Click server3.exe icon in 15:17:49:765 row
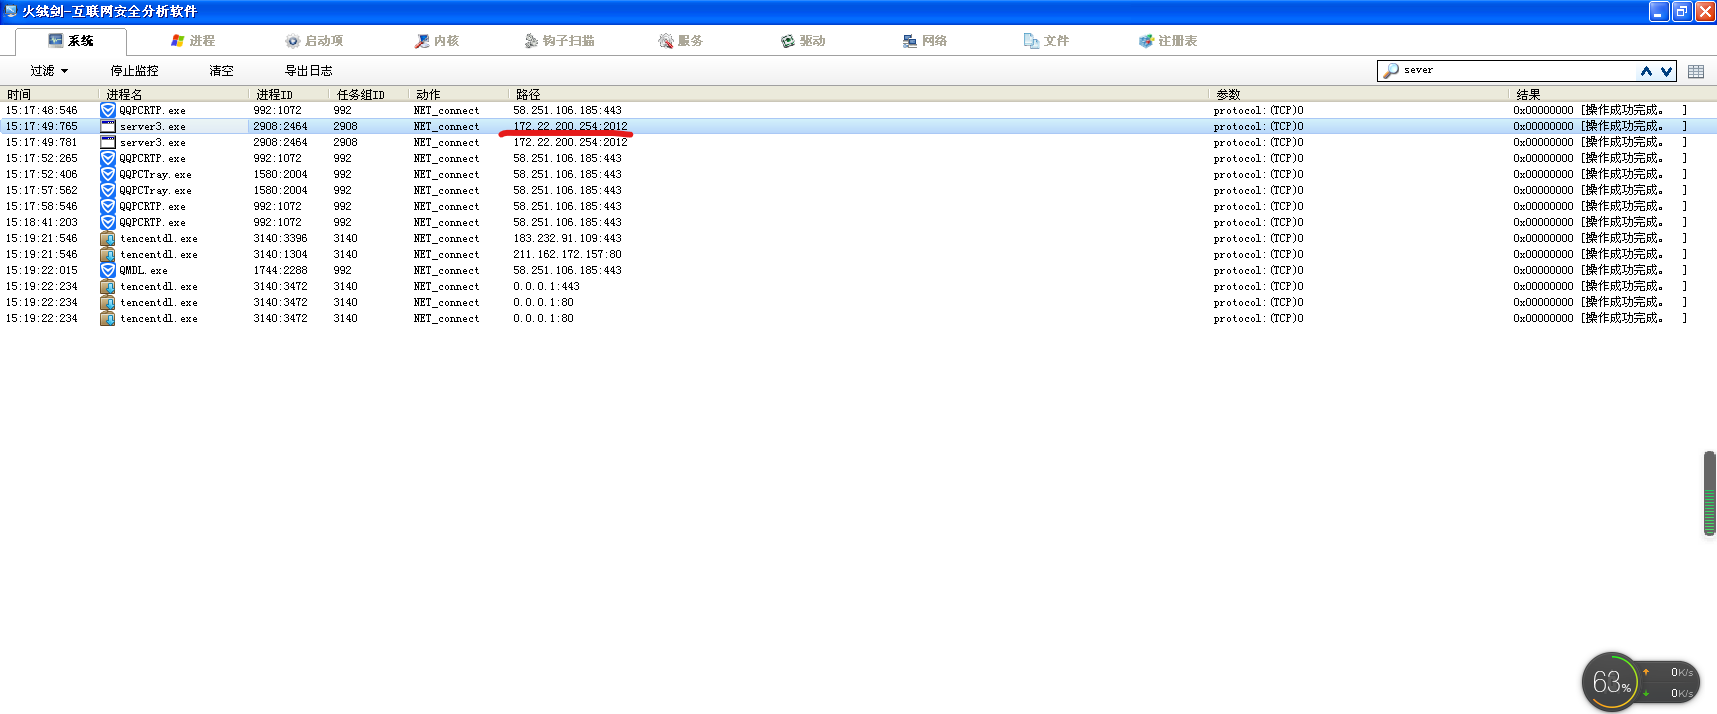The width and height of the screenshot is (1717, 714). [108, 126]
